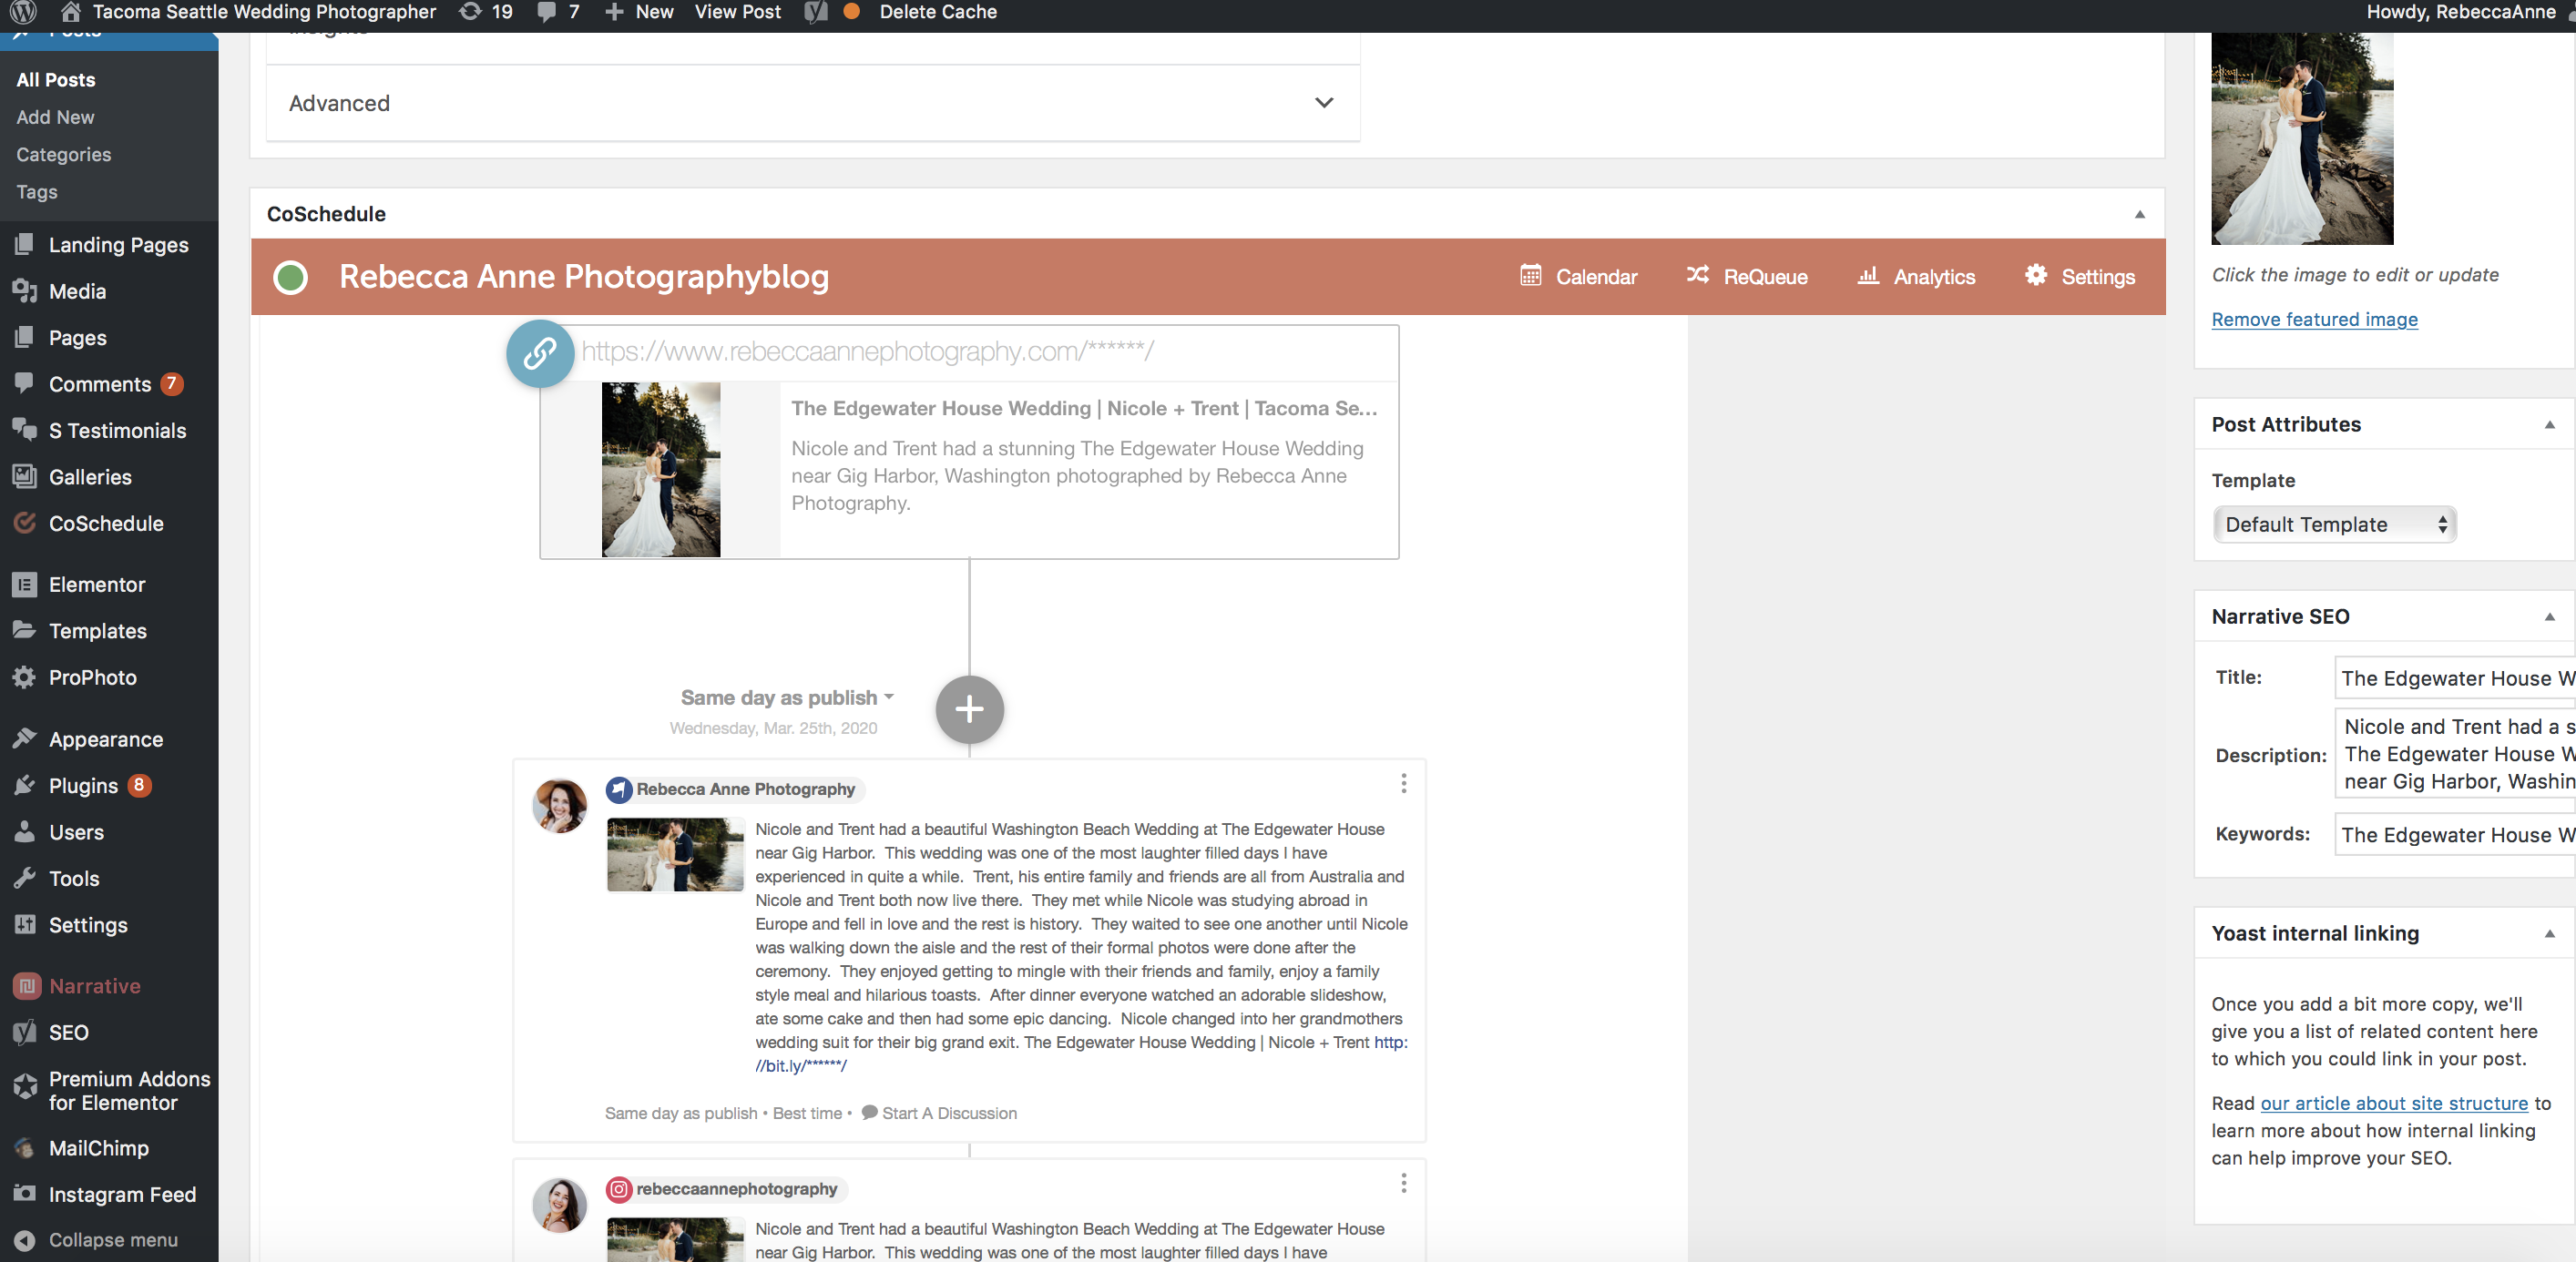Image resolution: width=2576 pixels, height=1262 pixels.
Task: Click Delete Cache in admin bar
Action: coord(937,12)
